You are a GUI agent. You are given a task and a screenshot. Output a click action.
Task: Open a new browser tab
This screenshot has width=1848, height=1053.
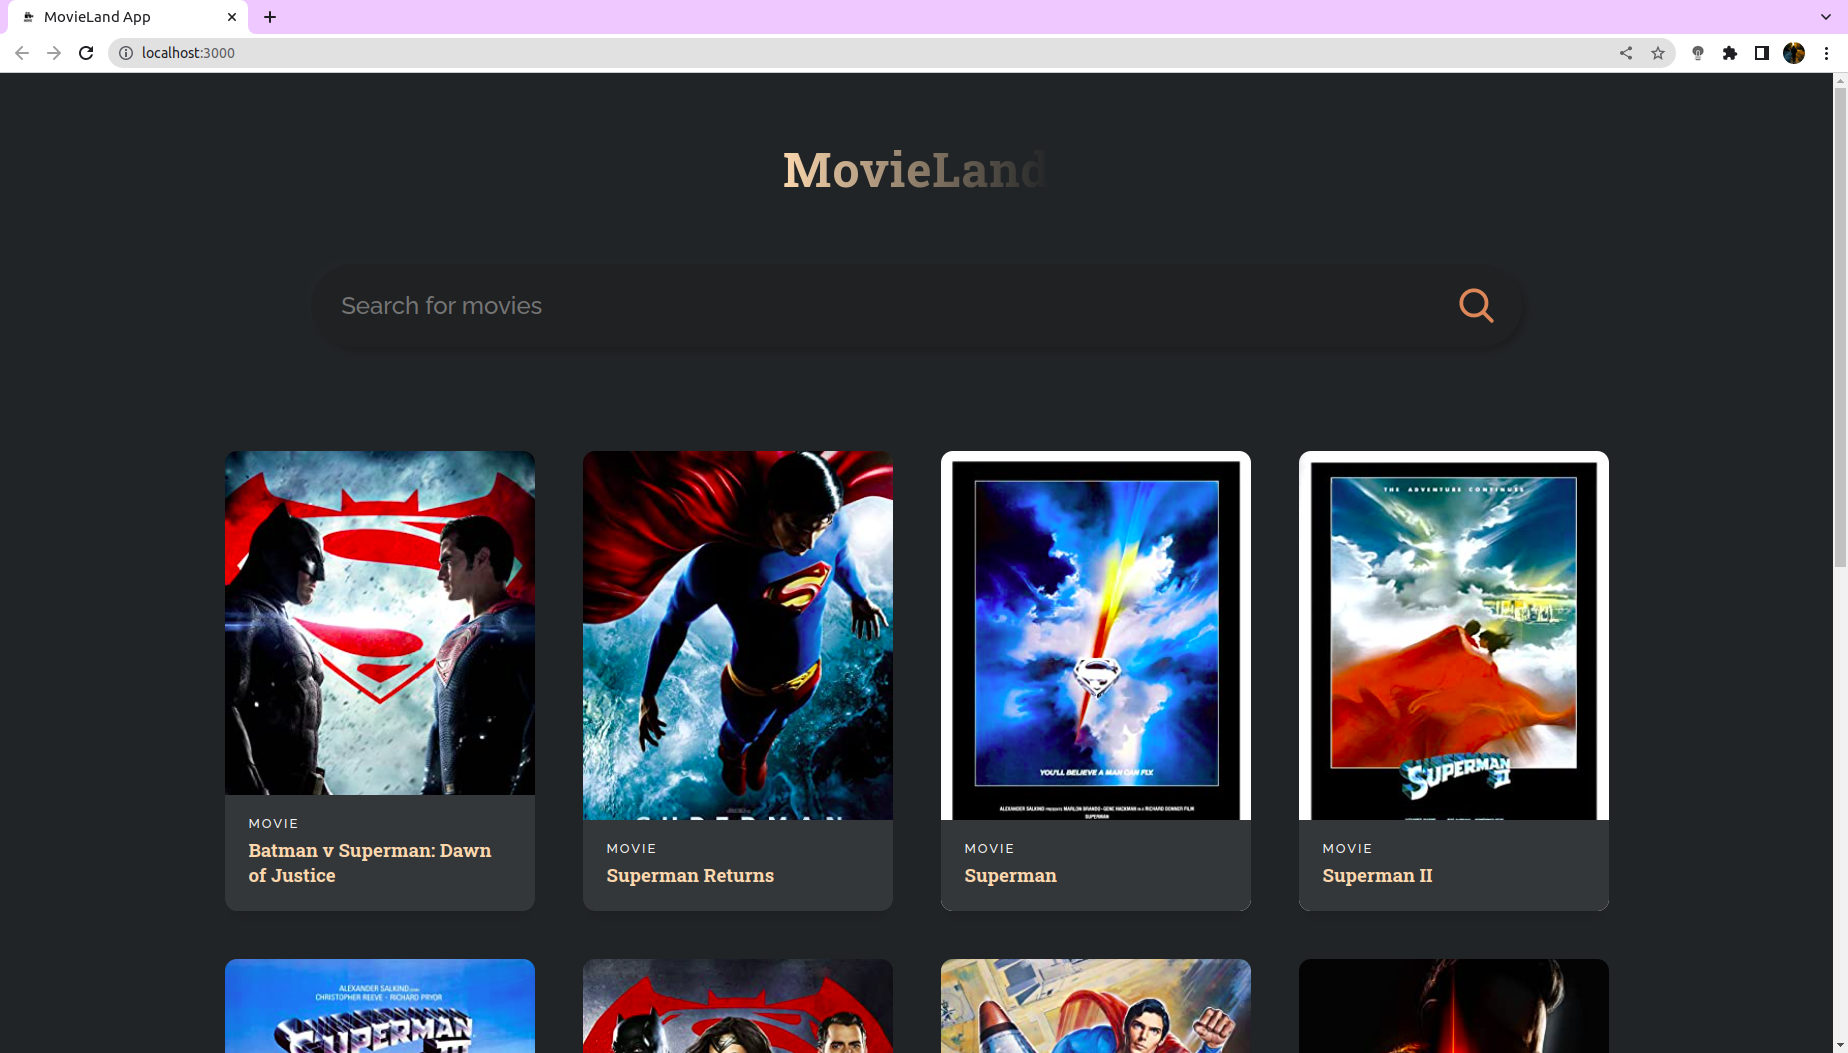click(x=269, y=16)
